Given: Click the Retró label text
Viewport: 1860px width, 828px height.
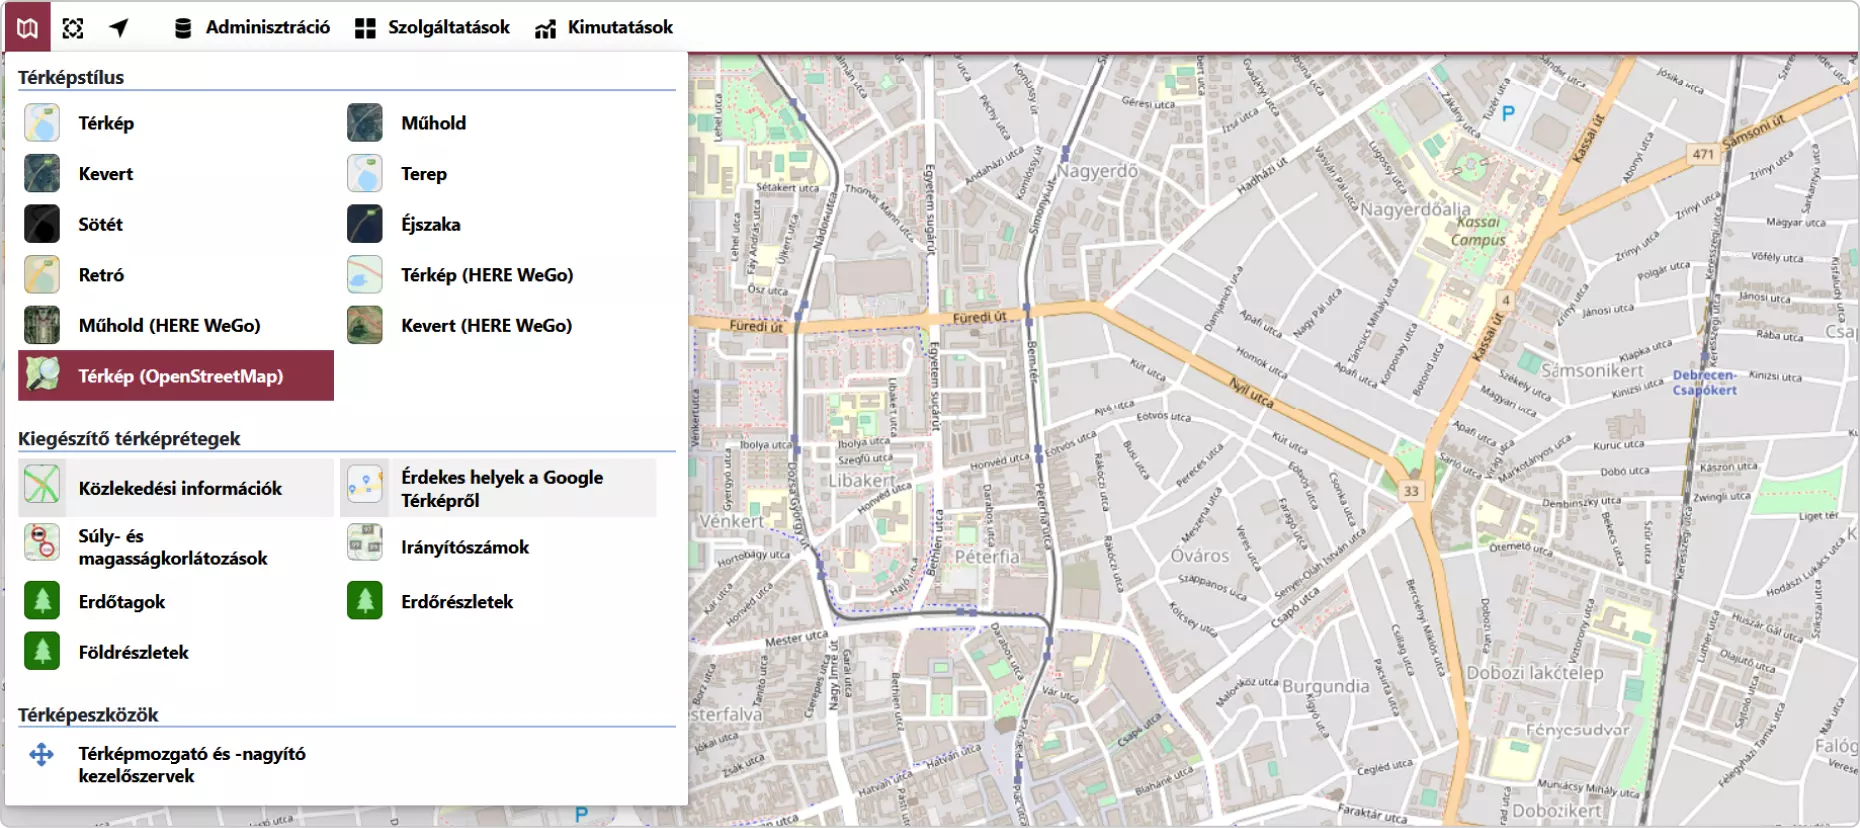Looking at the screenshot, I should click(x=101, y=275).
